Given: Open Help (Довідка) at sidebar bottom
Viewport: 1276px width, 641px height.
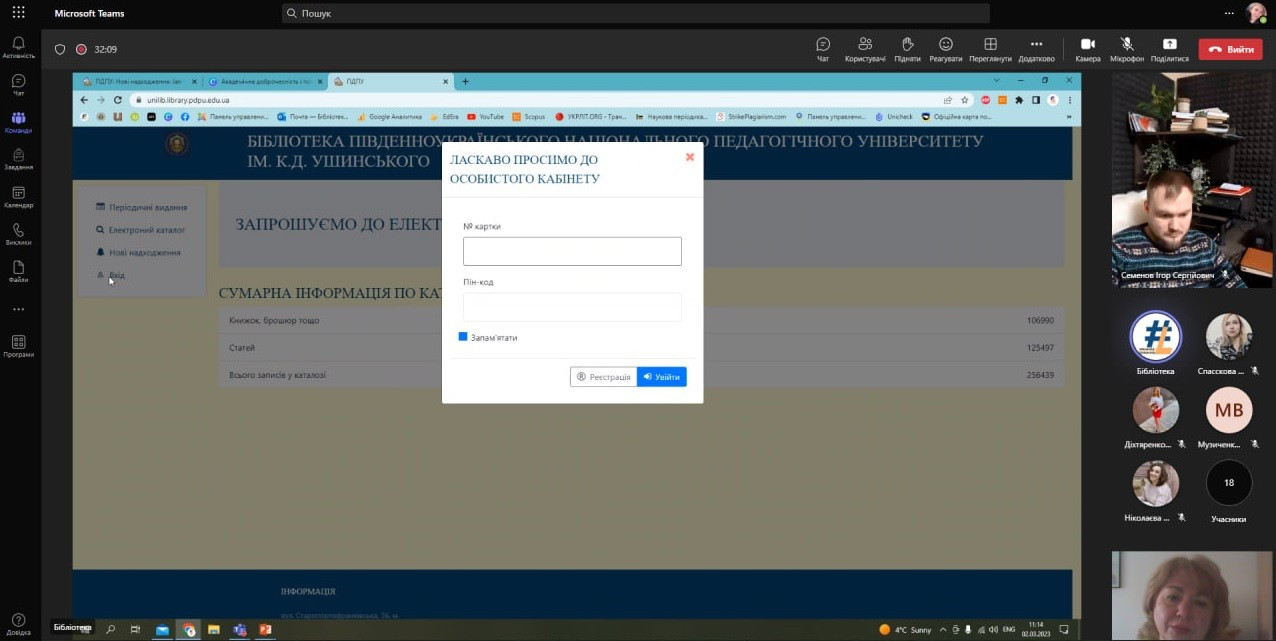Looking at the screenshot, I should tap(18, 623).
